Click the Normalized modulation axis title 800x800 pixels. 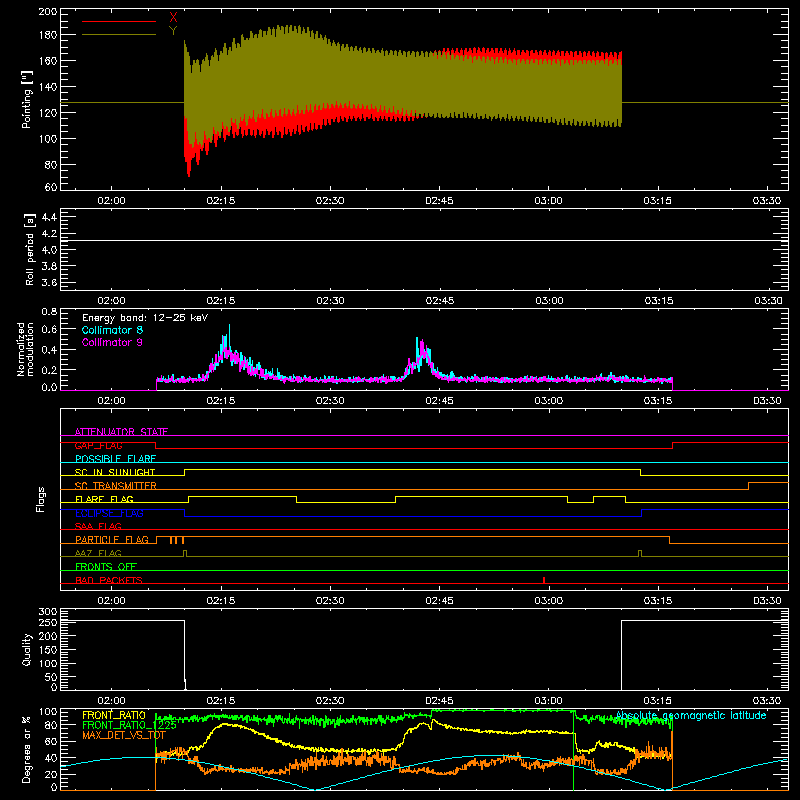point(25,349)
